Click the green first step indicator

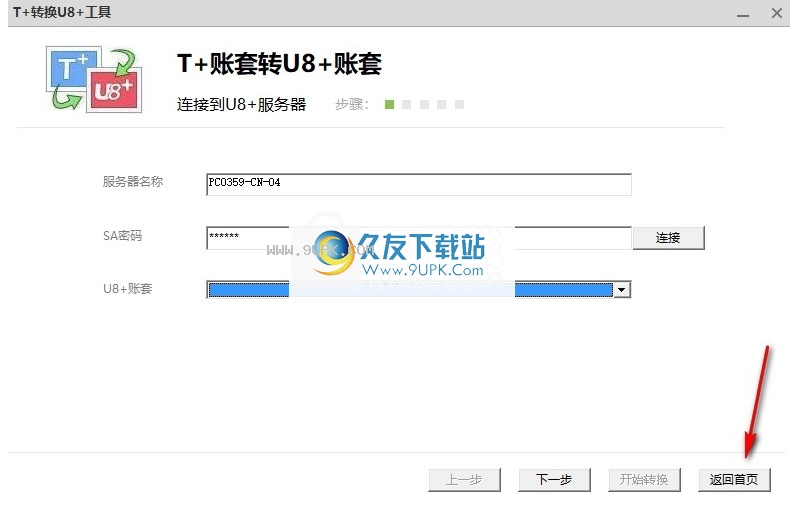pyautogui.click(x=390, y=105)
